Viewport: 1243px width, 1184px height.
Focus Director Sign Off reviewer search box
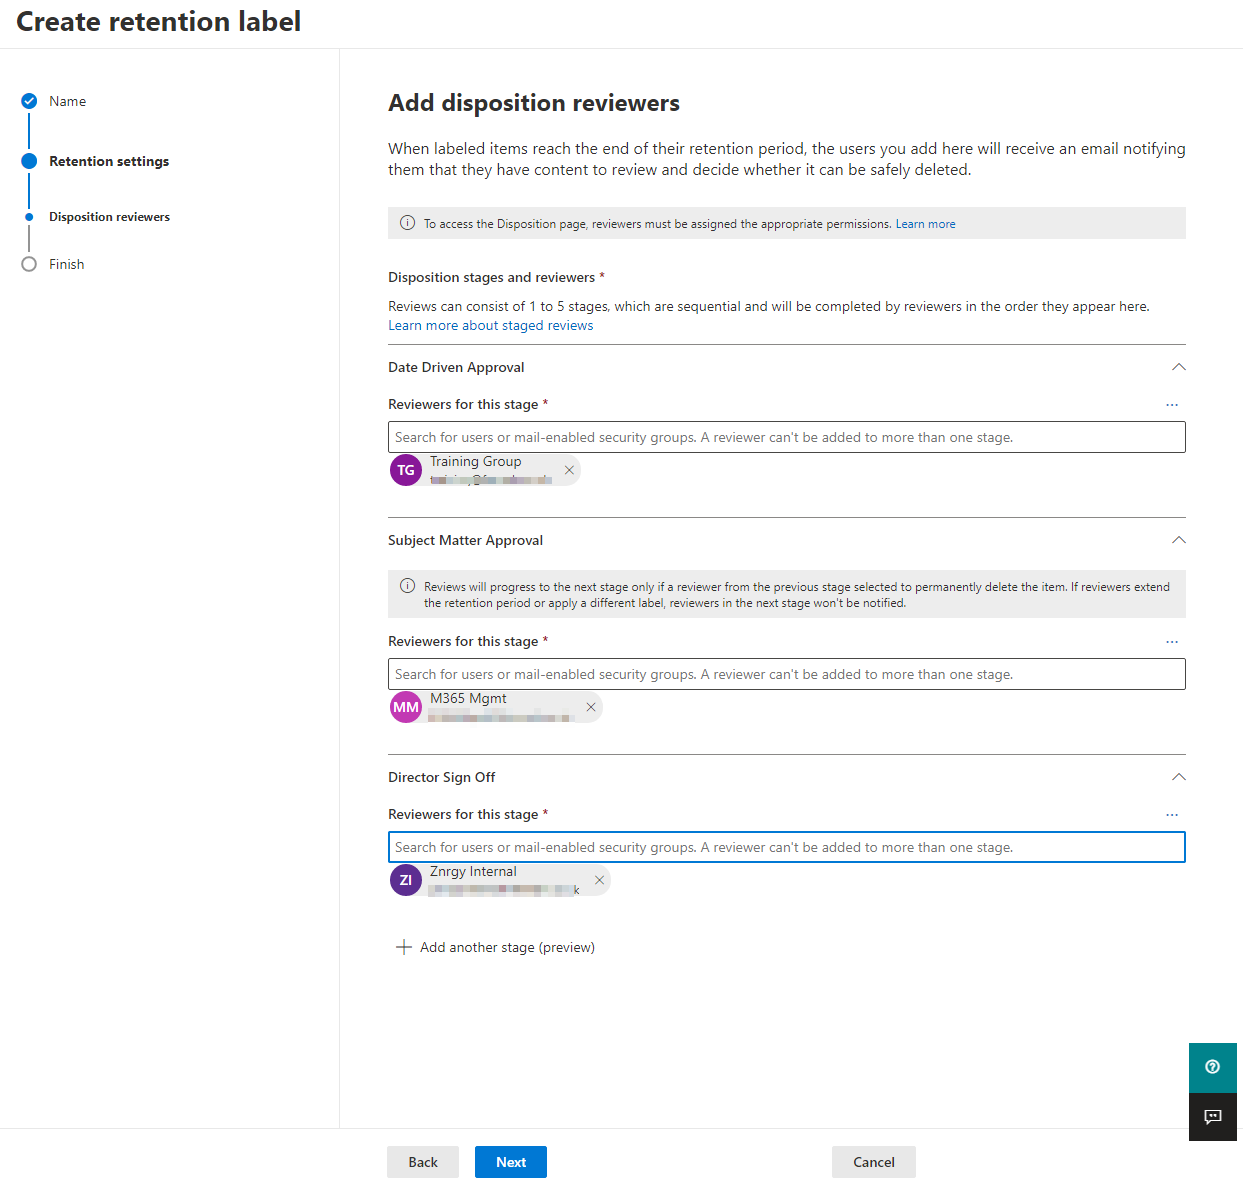point(786,847)
